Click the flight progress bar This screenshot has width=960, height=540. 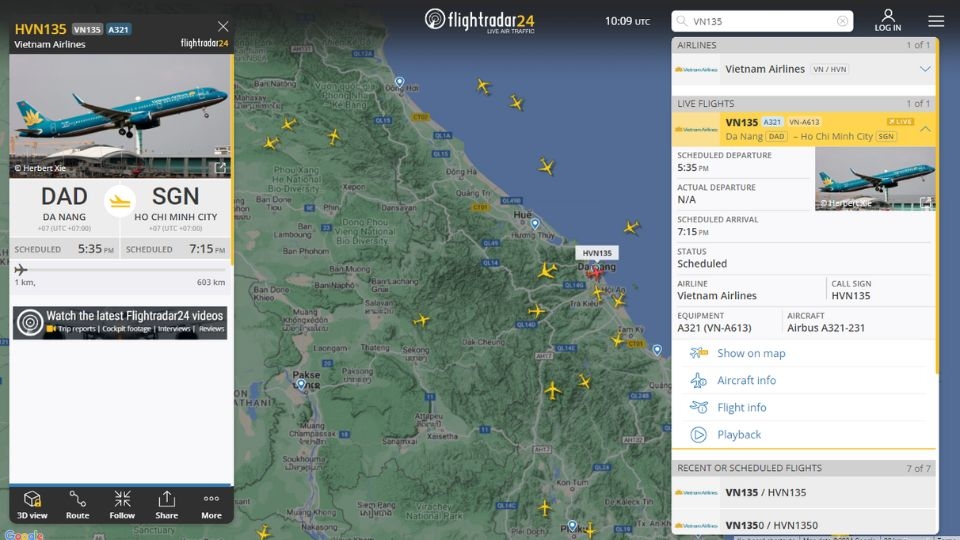click(x=120, y=269)
